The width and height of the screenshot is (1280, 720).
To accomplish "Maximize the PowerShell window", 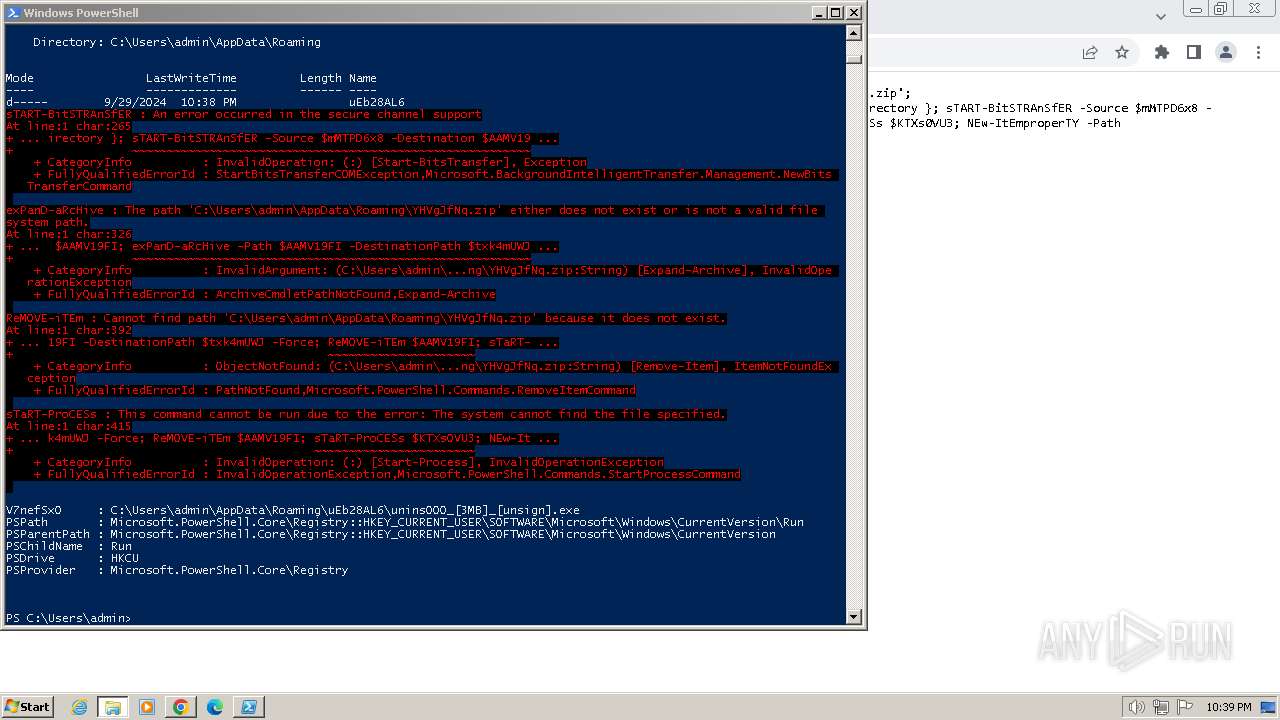I will coord(836,13).
